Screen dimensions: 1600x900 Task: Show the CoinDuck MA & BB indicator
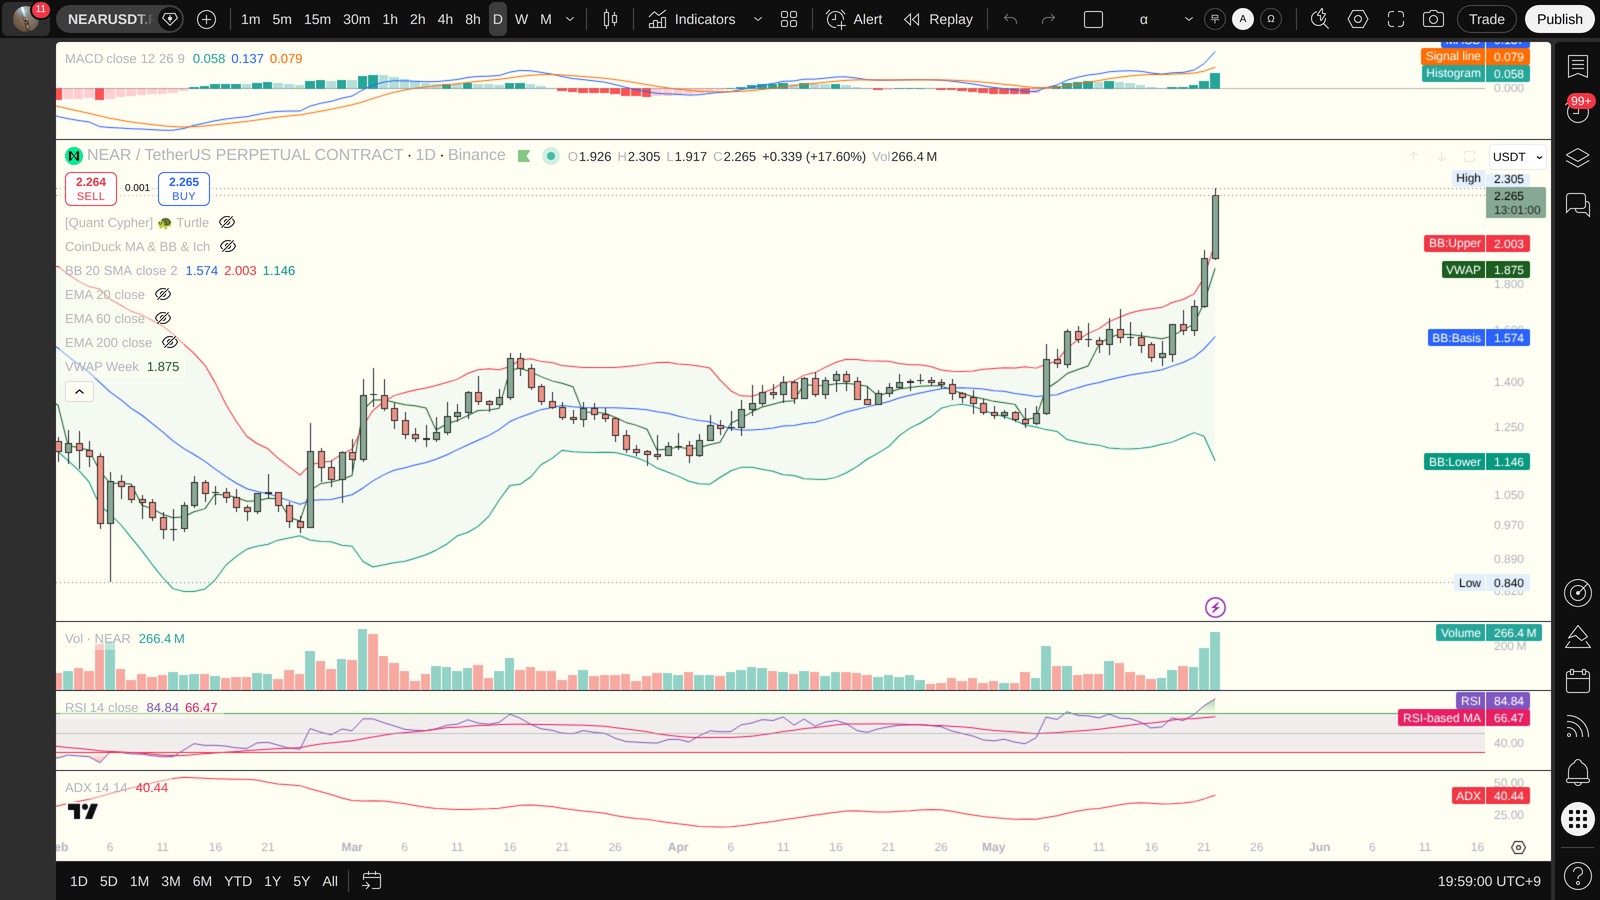tap(228, 246)
